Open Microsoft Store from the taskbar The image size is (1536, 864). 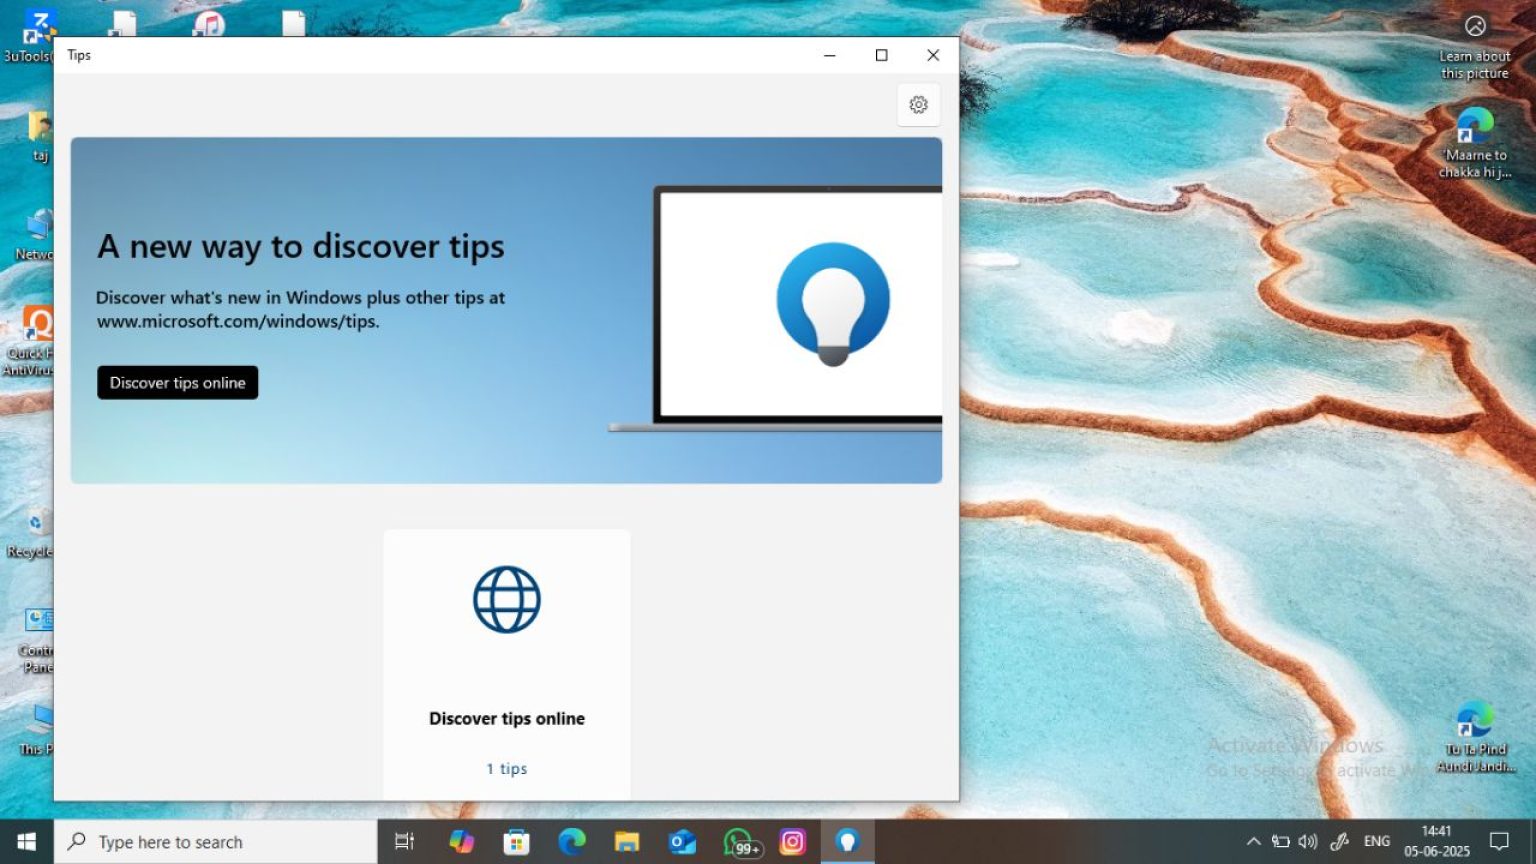516,842
